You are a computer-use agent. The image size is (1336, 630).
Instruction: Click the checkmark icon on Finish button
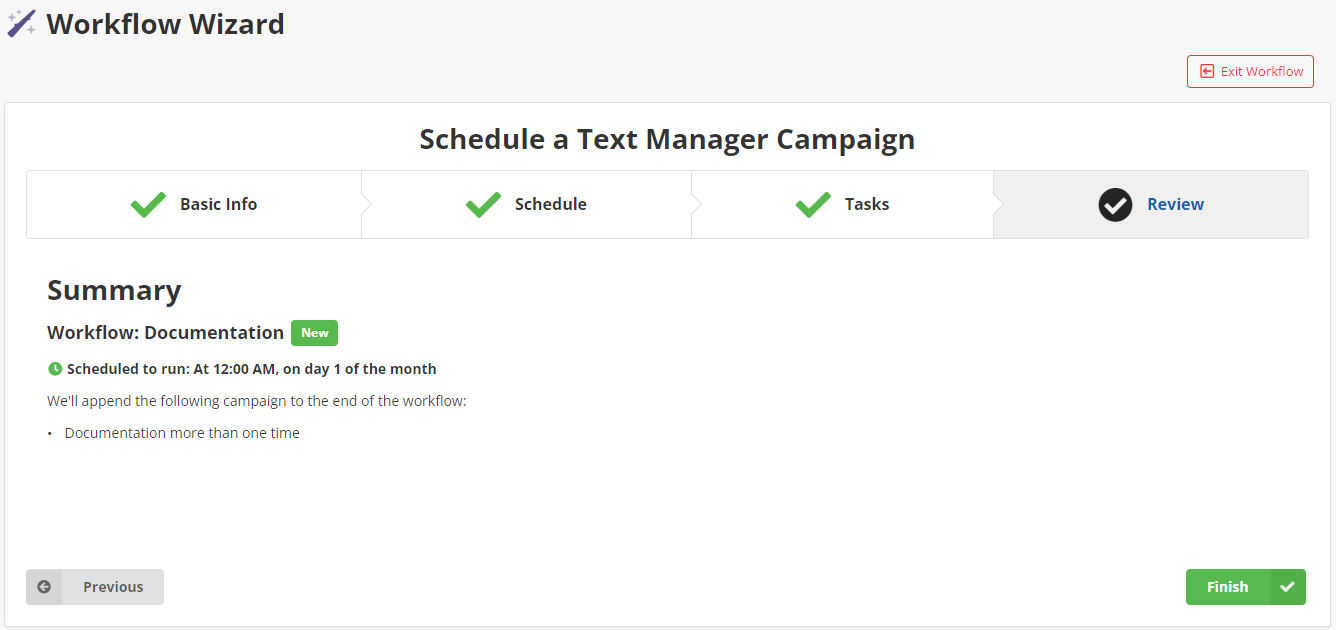point(1287,587)
